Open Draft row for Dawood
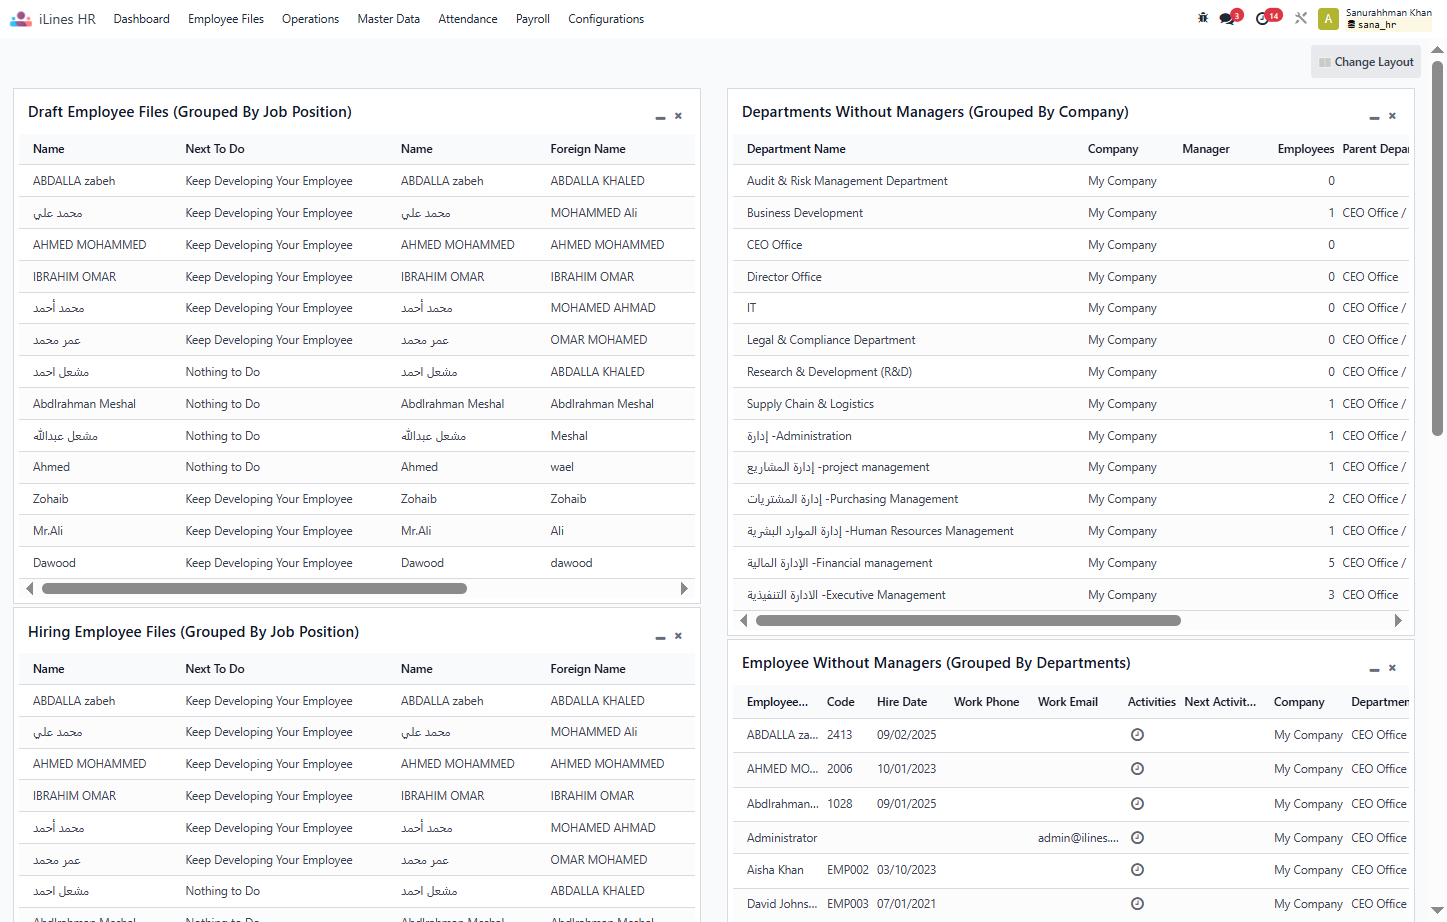Viewport: 1447px width, 922px height. coord(357,563)
